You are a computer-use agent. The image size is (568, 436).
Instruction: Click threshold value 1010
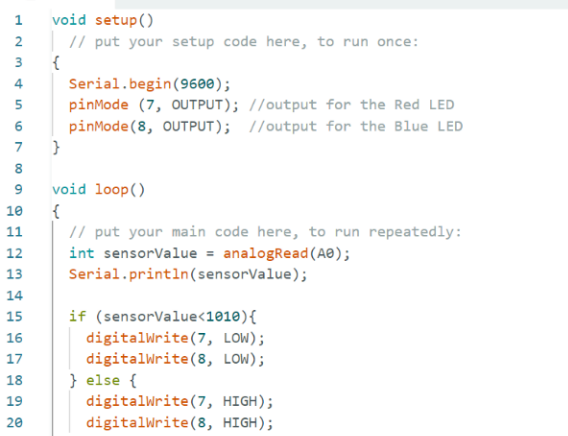click(x=223, y=317)
